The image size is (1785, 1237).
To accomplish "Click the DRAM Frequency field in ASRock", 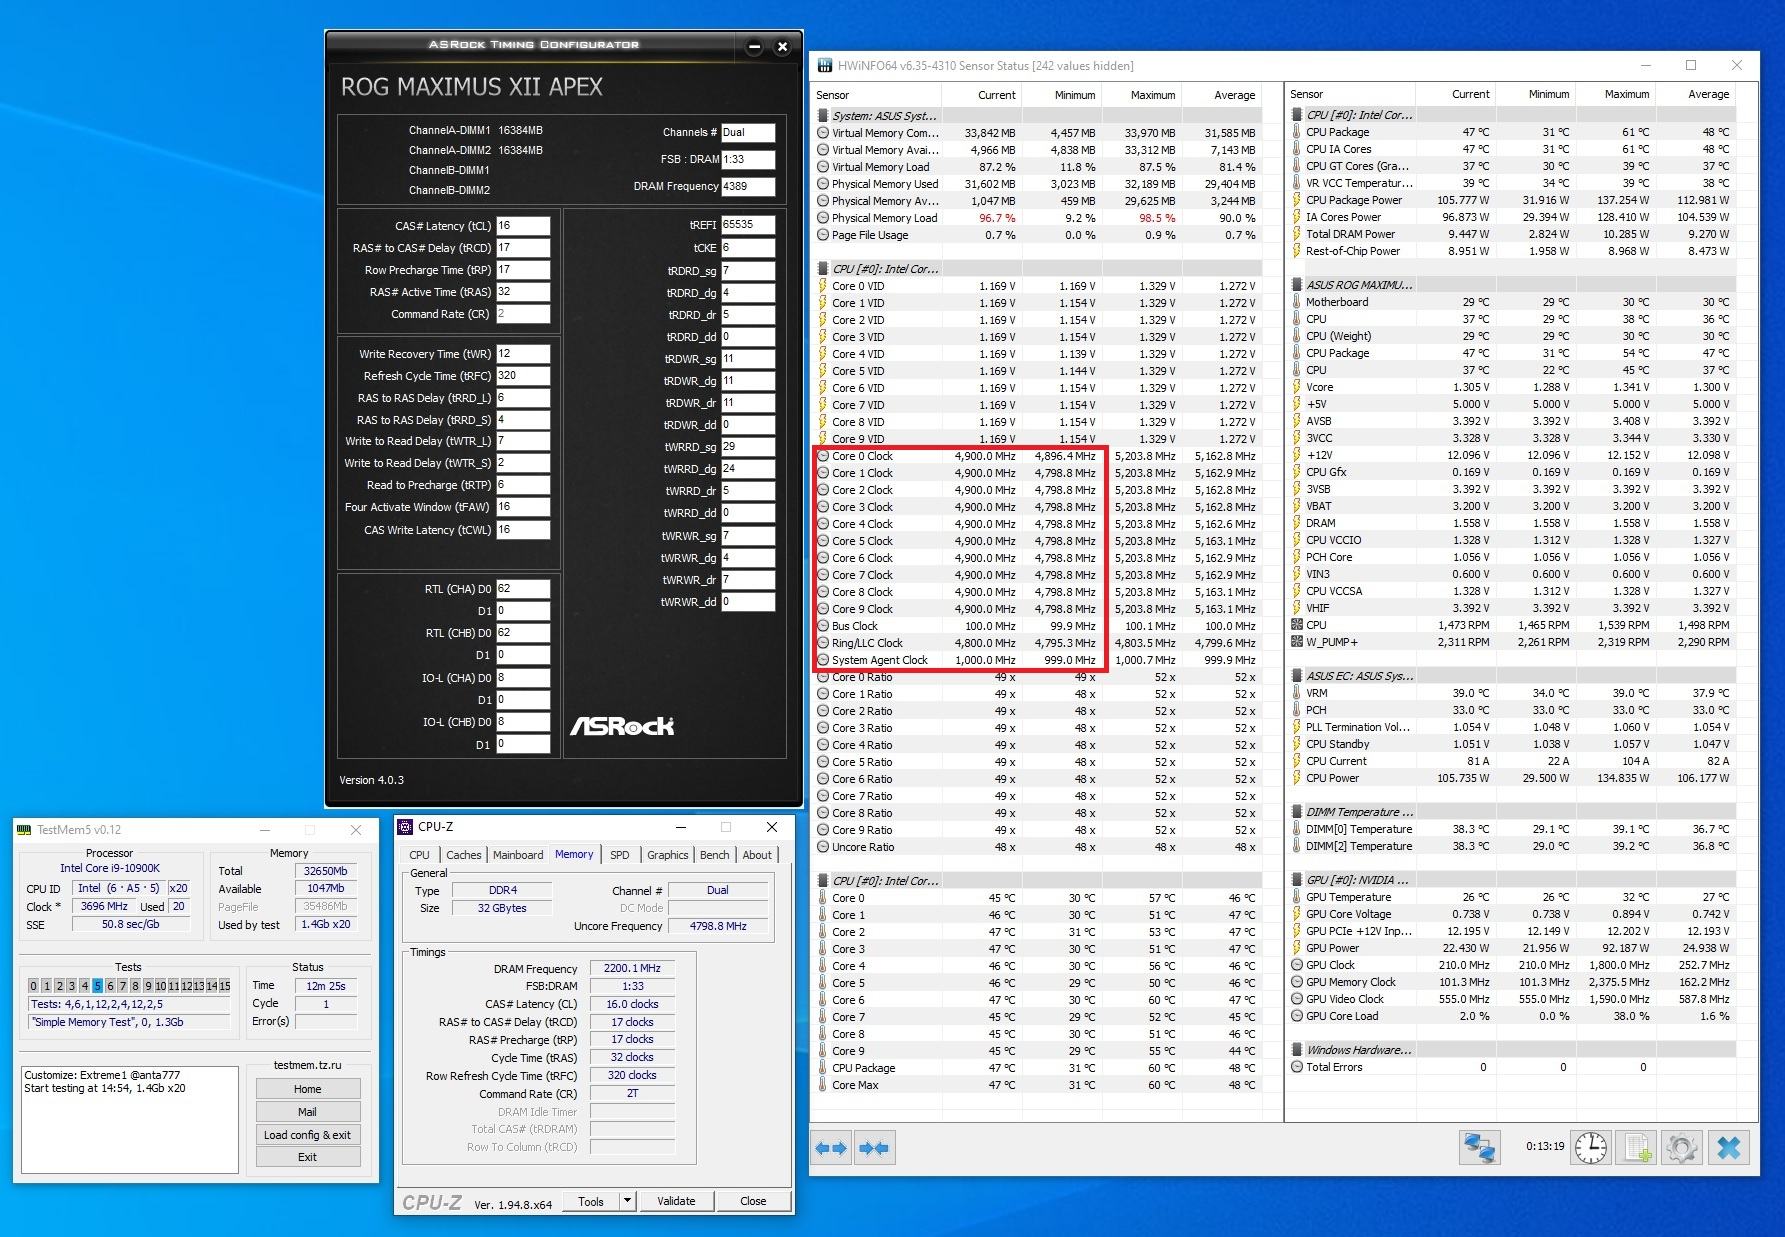I will click(x=748, y=186).
